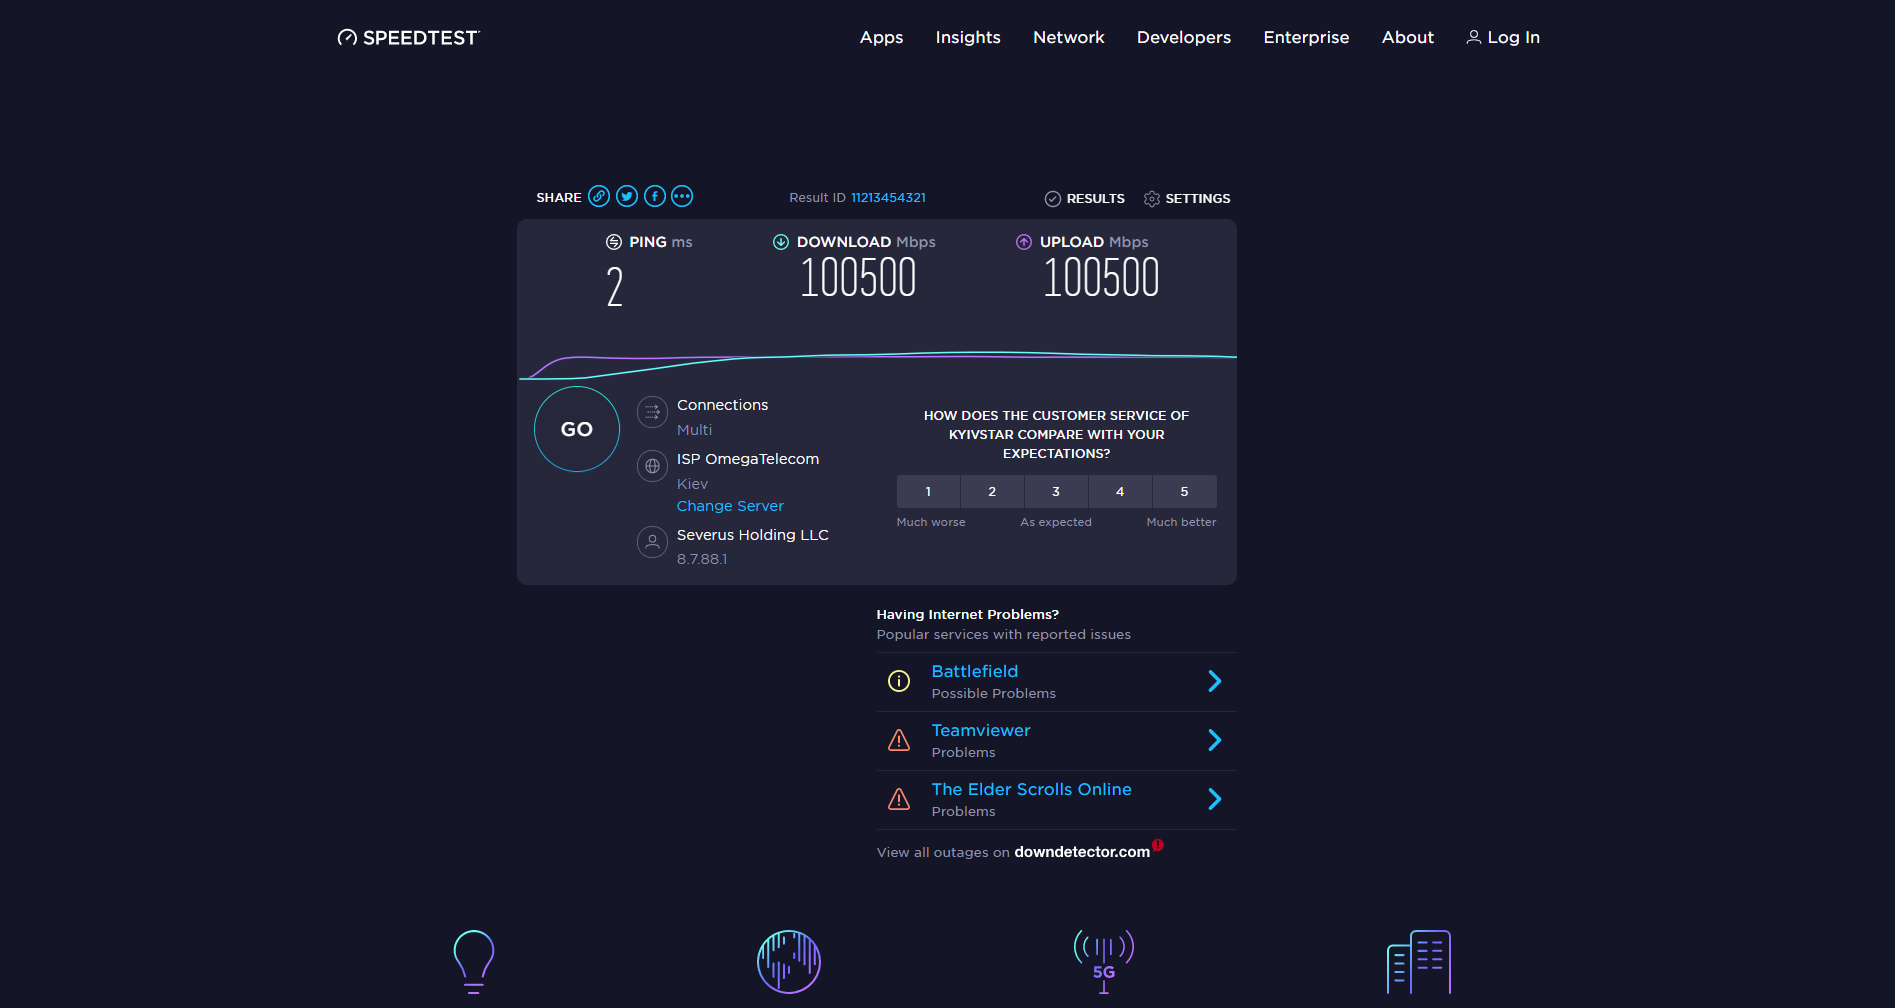The width and height of the screenshot is (1895, 1008).
Task: Click the server globe icon
Action: [x=652, y=466]
